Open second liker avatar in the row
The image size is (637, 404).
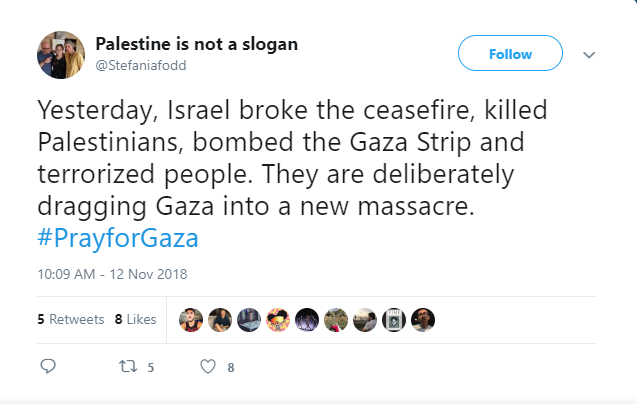(x=220, y=320)
